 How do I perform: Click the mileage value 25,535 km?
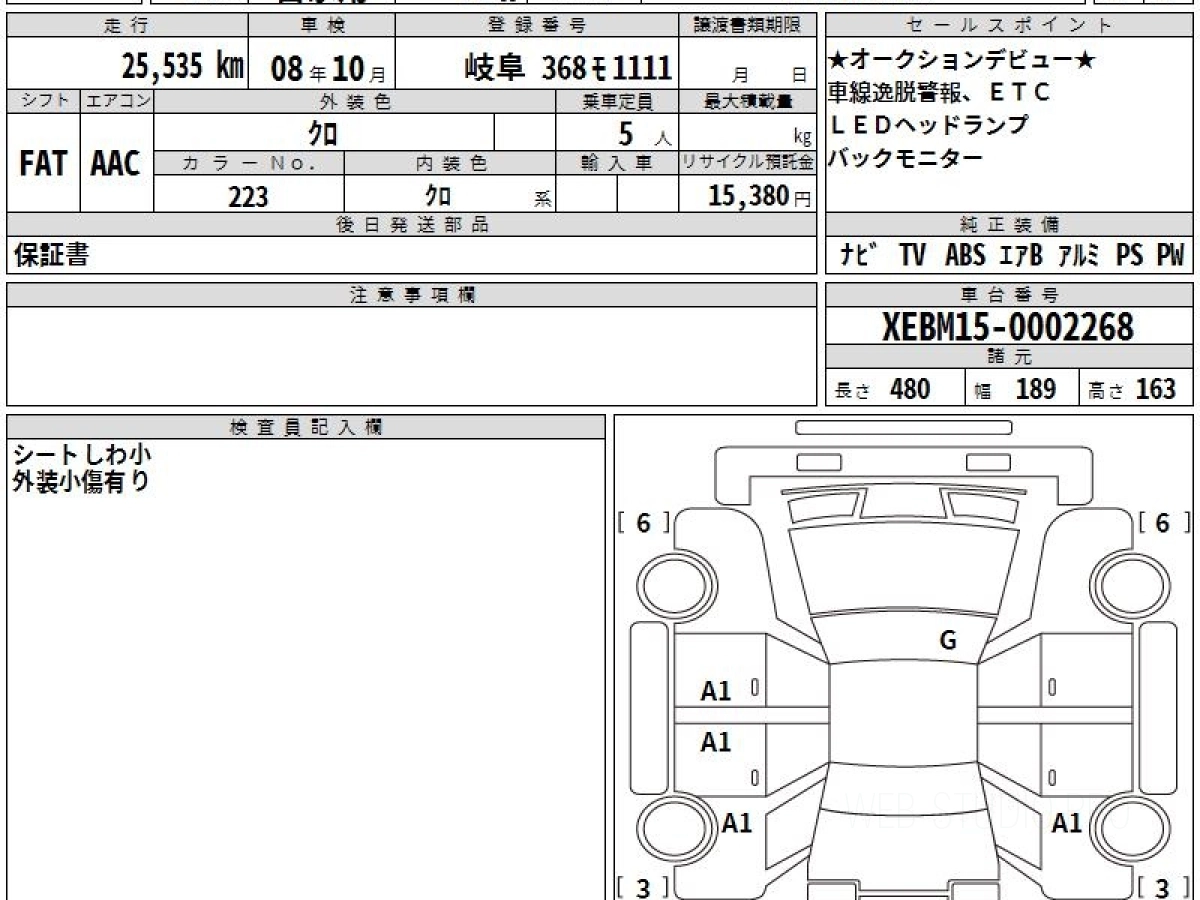click(183, 66)
